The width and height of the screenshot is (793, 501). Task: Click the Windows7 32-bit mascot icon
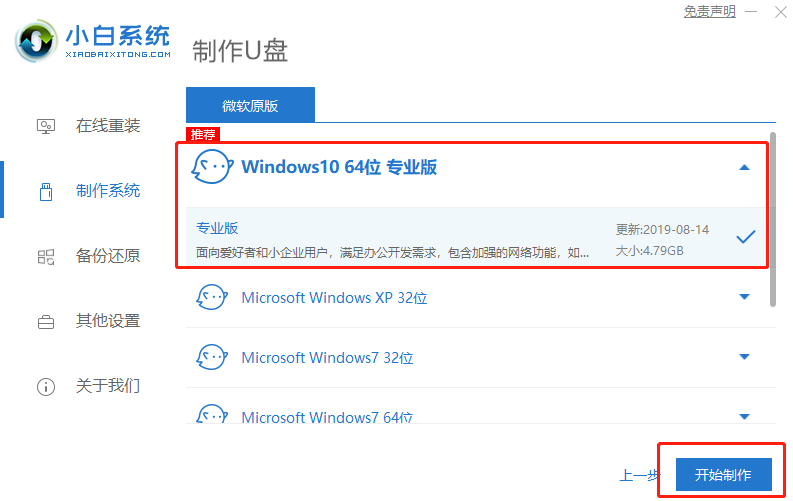(211, 357)
